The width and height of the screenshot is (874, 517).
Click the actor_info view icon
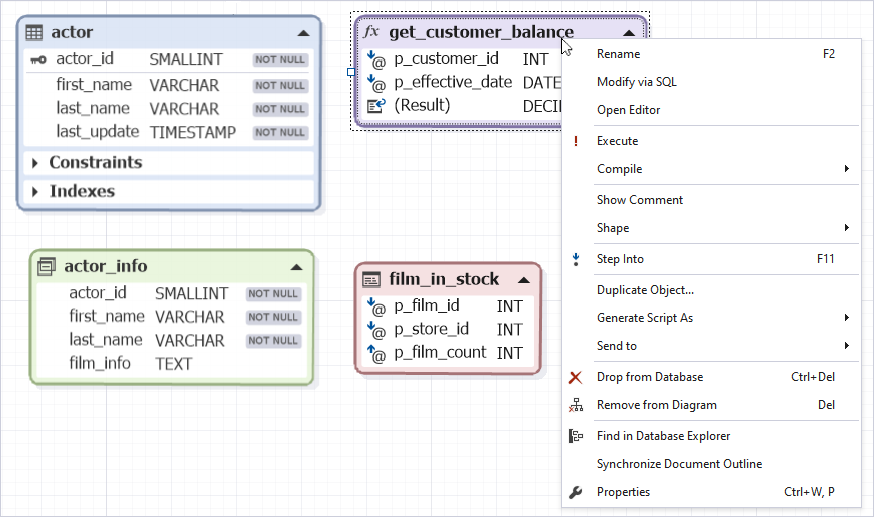click(46, 267)
